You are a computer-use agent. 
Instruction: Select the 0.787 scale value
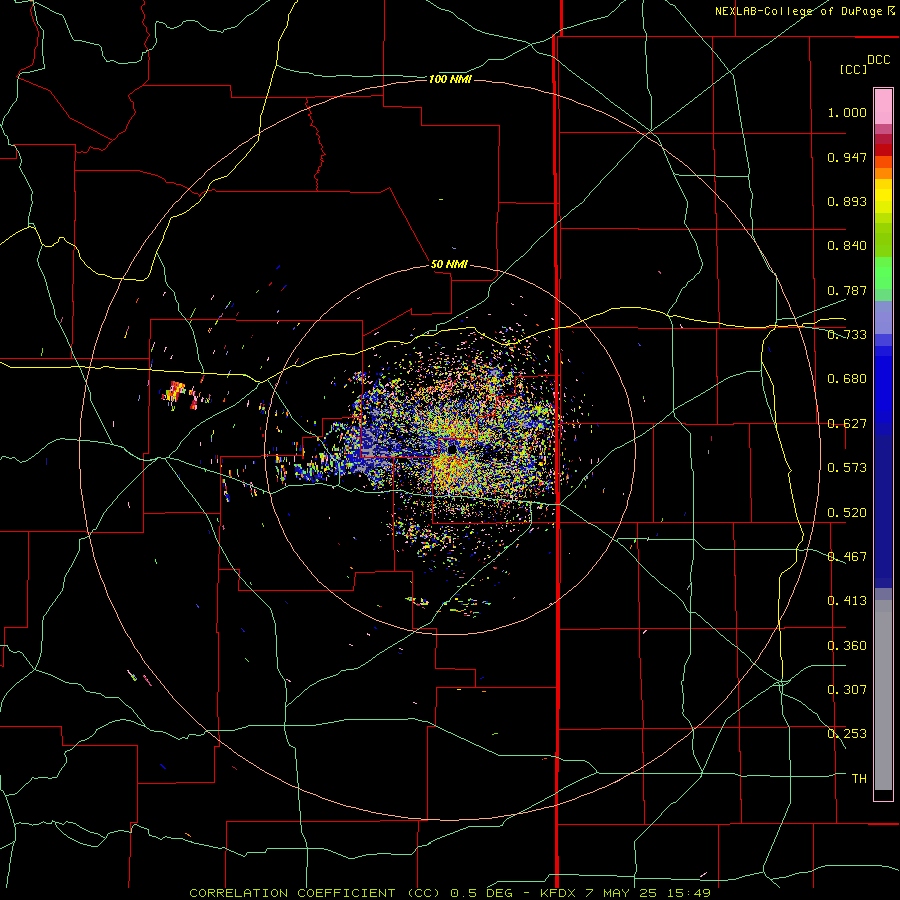pyautogui.click(x=847, y=290)
